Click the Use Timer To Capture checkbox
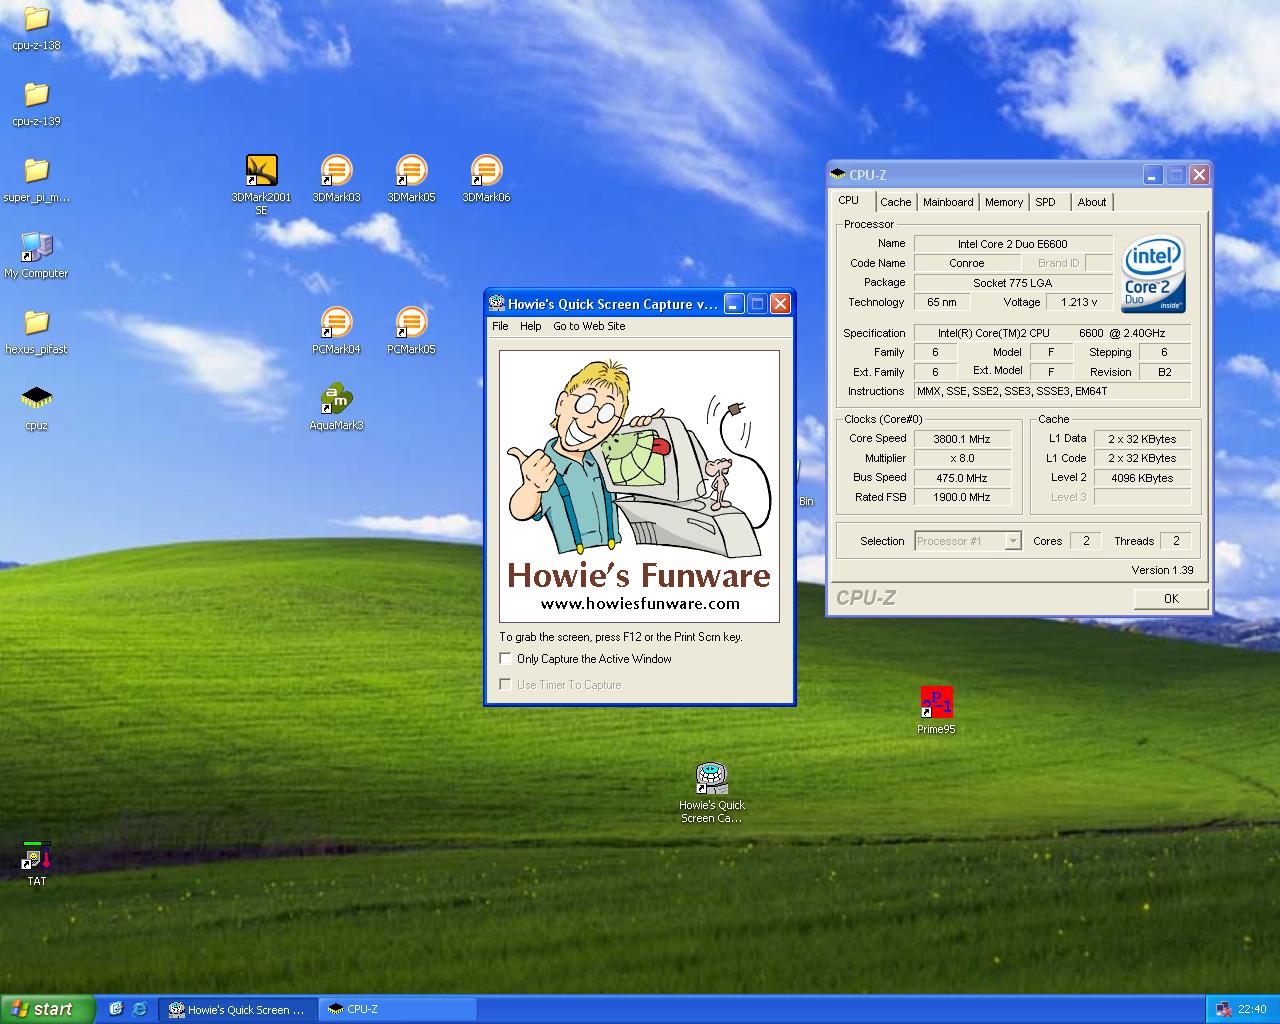 click(505, 684)
